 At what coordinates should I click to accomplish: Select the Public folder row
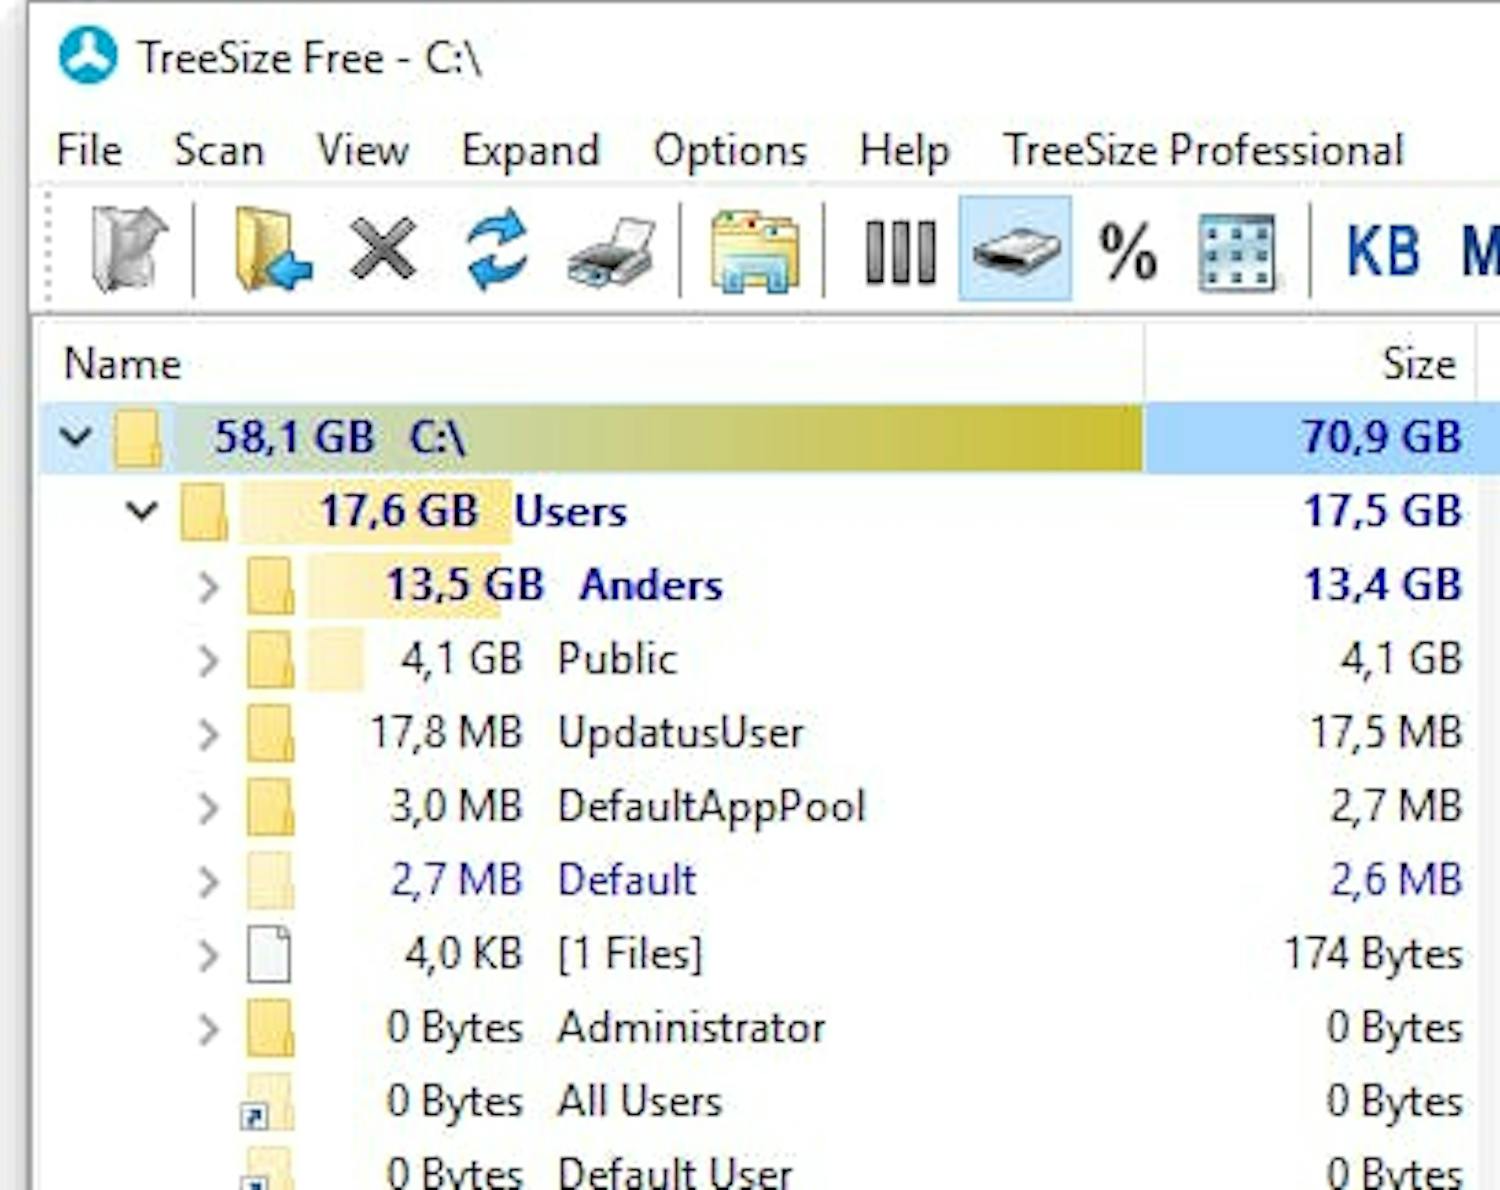coord(617,658)
